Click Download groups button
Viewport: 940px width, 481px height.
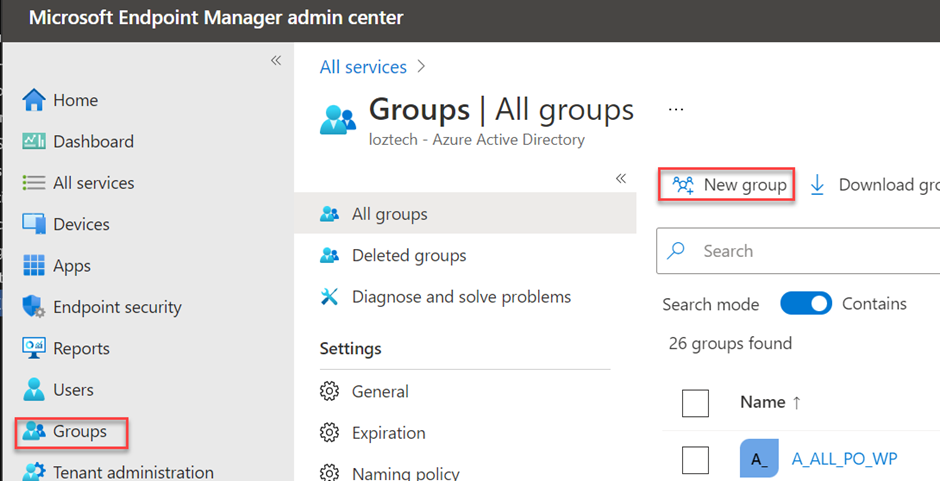(875, 185)
